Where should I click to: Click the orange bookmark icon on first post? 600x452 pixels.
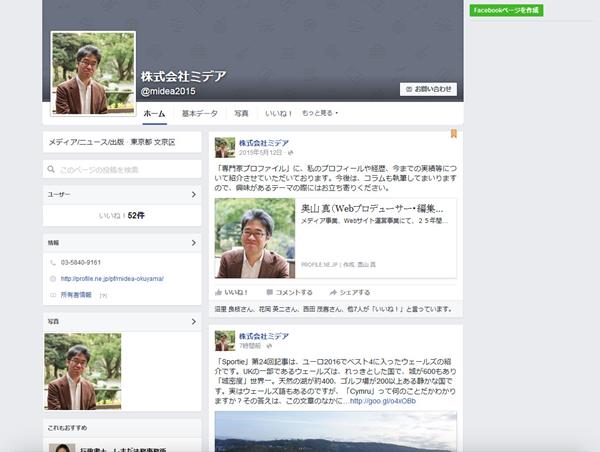pyautogui.click(x=453, y=134)
